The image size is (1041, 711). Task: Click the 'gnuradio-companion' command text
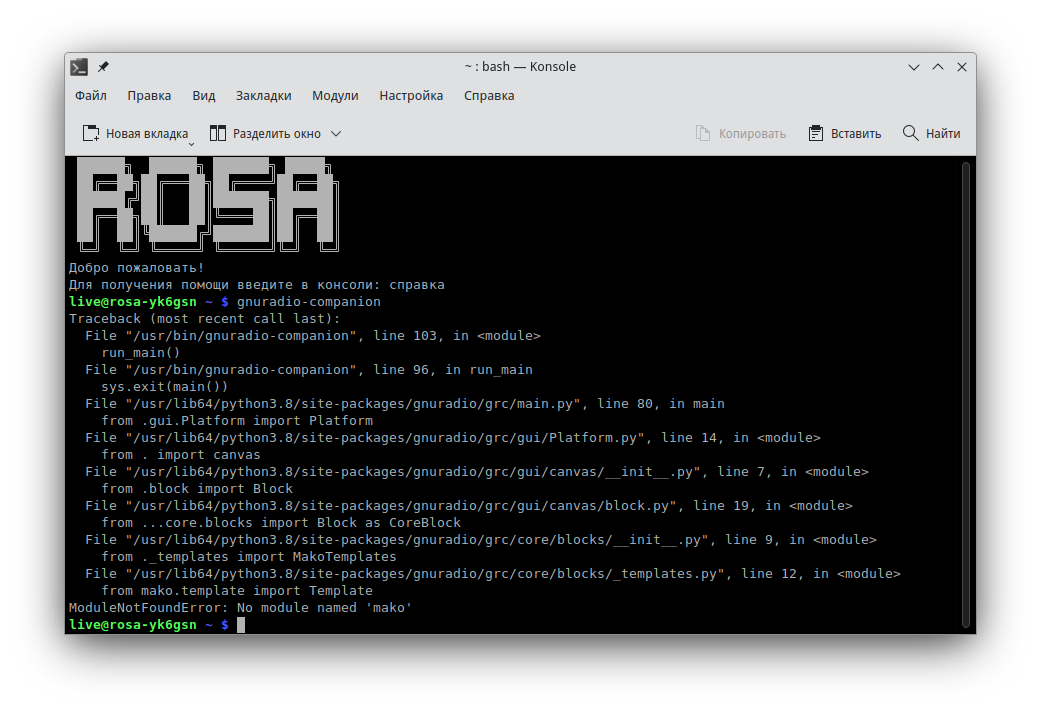[x=309, y=302]
